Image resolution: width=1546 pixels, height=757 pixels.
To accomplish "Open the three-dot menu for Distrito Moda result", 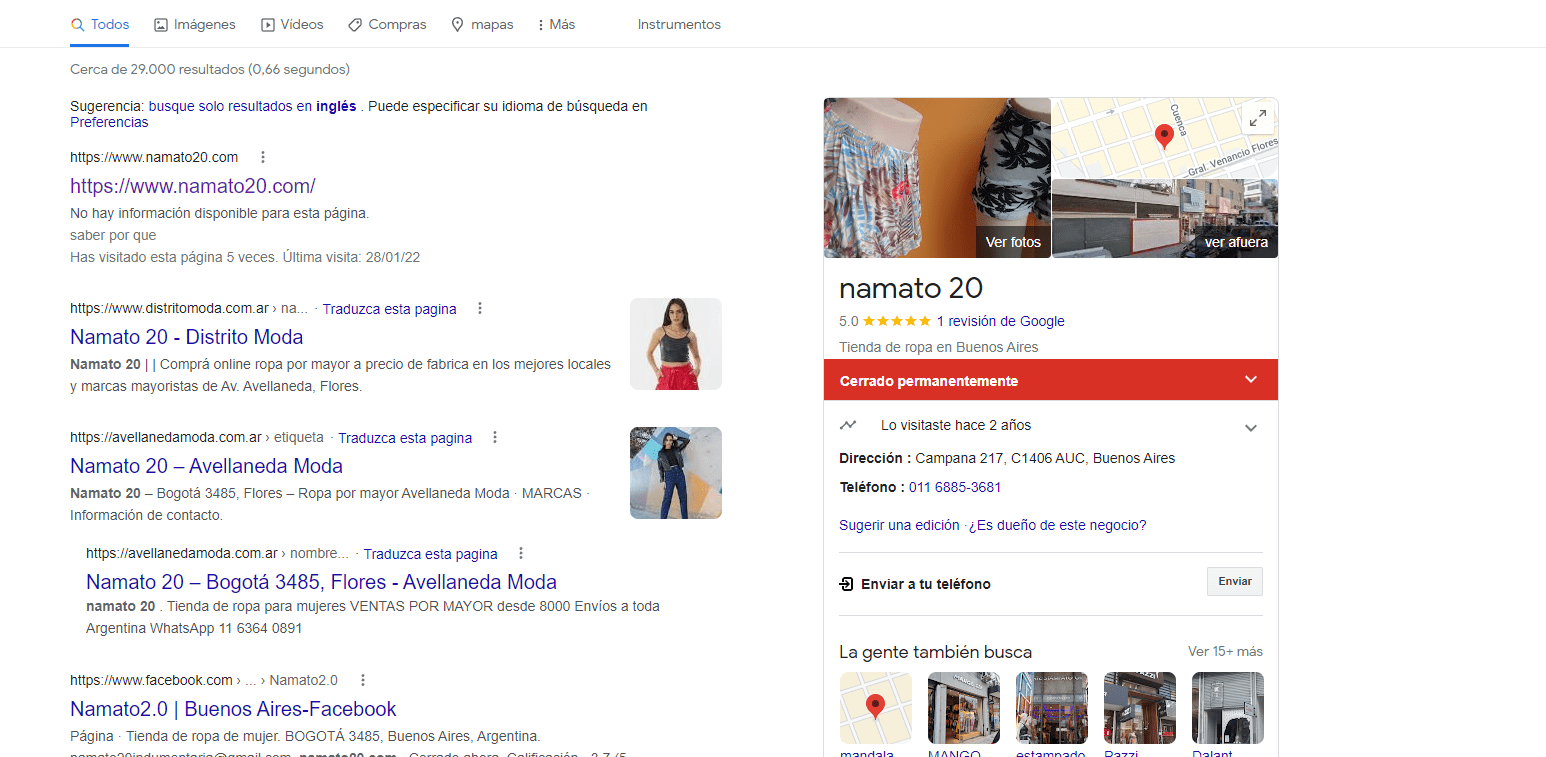I will 480,308.
